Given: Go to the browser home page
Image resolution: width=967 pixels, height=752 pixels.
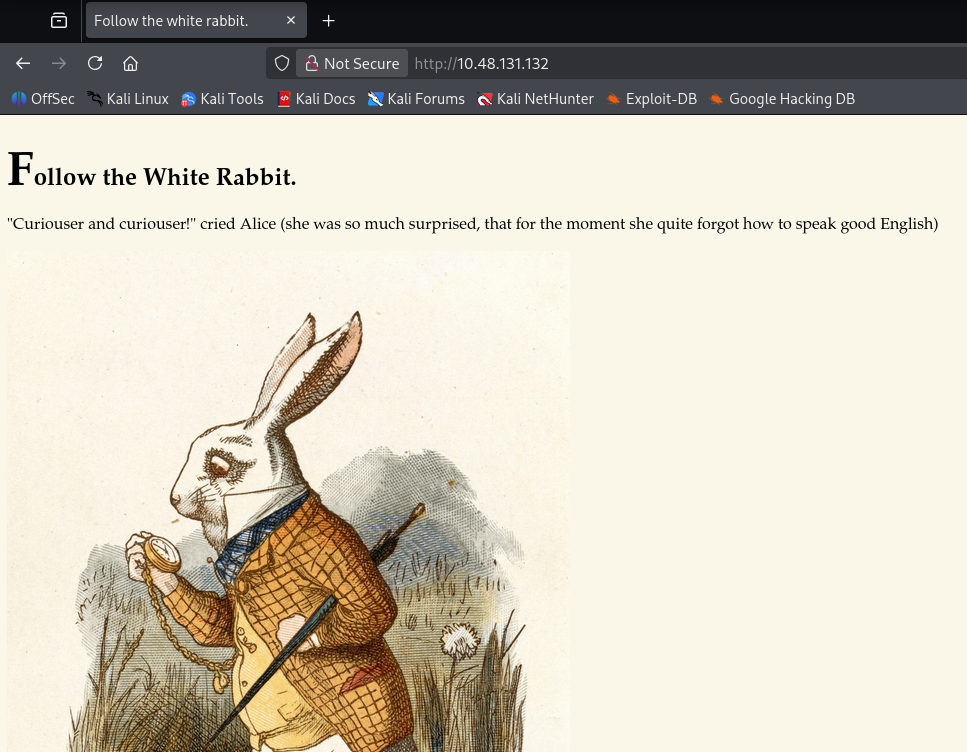Looking at the screenshot, I should tap(130, 63).
